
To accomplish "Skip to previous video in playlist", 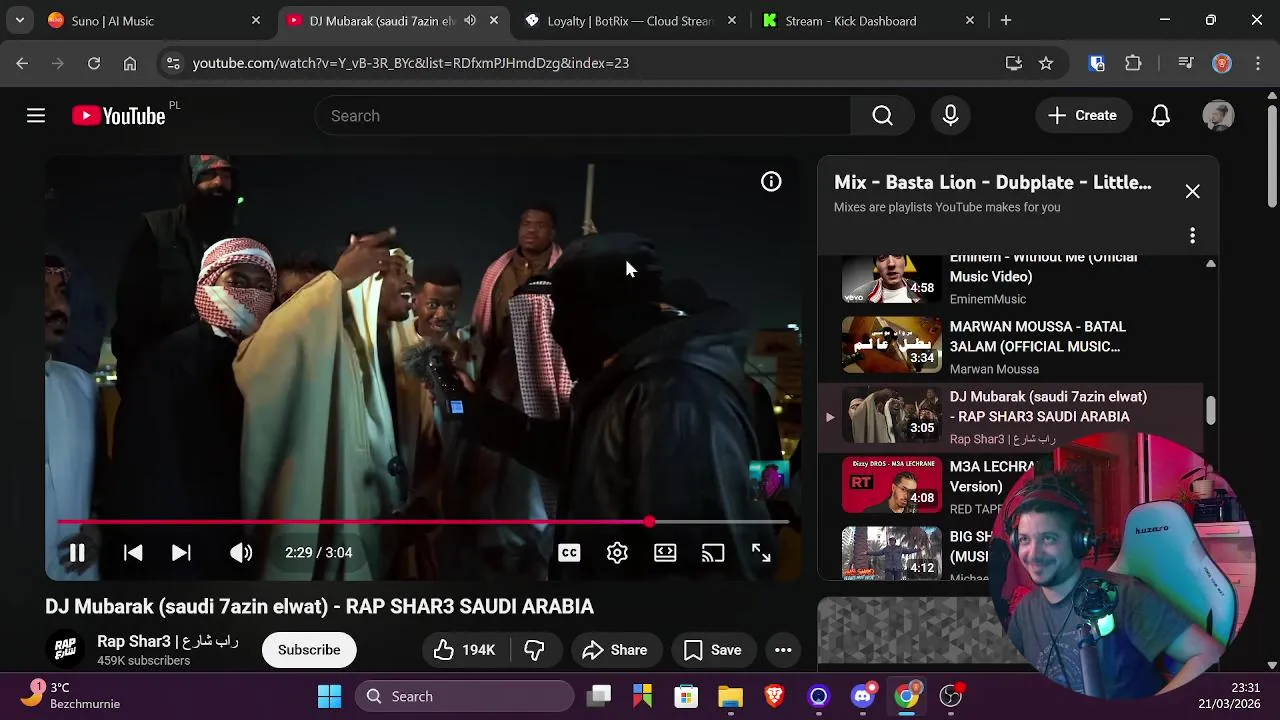I will [x=133, y=553].
